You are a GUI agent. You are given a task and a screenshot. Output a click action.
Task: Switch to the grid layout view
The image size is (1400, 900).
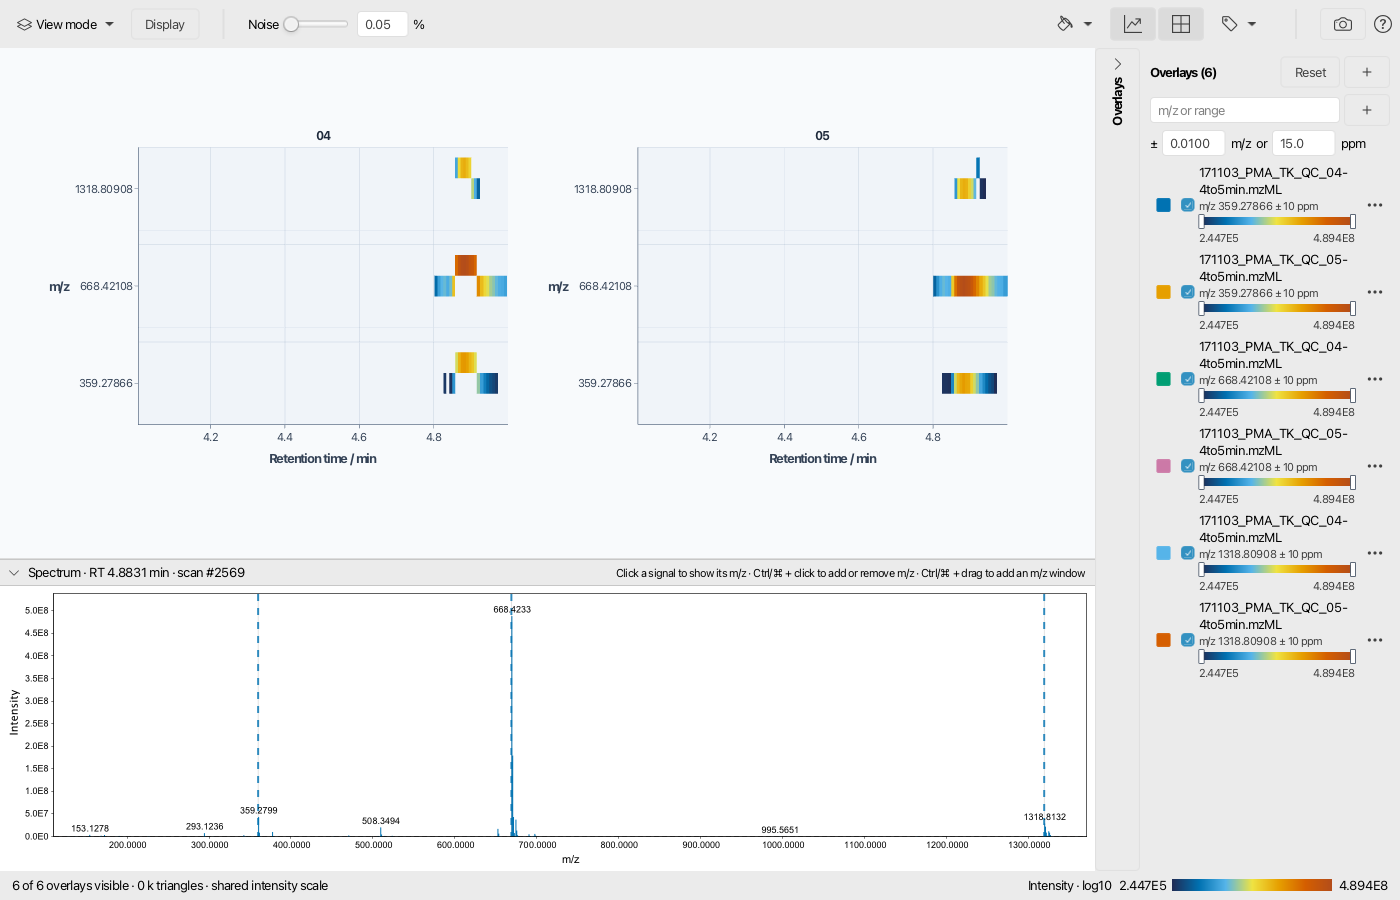coord(1181,24)
